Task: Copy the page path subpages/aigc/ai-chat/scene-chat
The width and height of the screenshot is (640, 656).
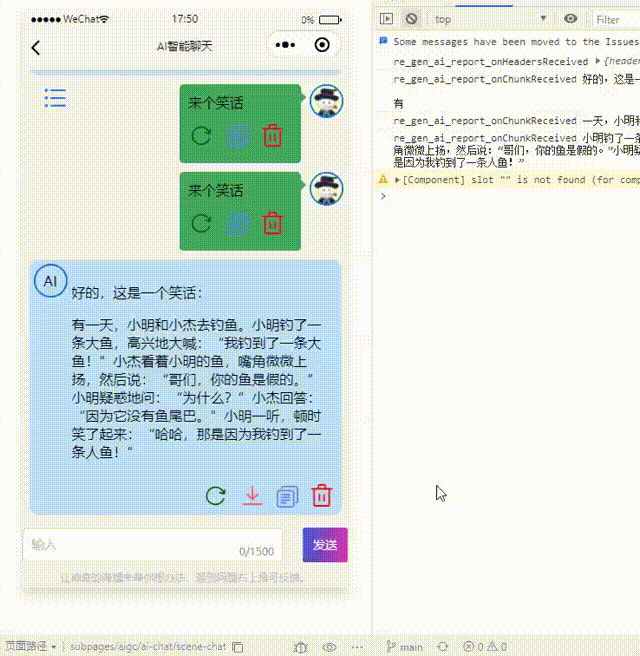Action: pos(238,647)
